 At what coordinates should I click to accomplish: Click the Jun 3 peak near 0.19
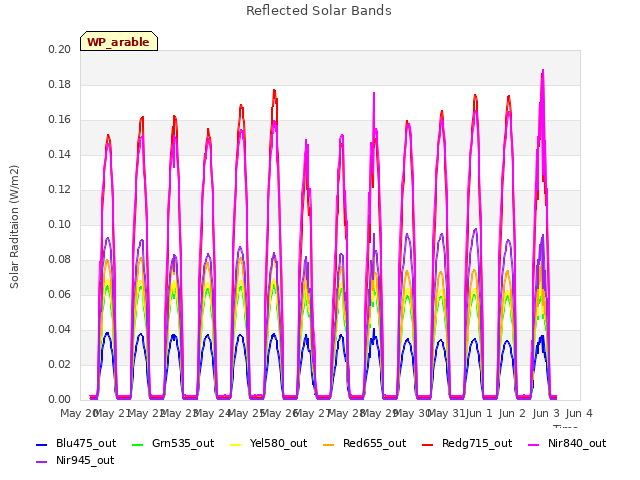coord(542,71)
